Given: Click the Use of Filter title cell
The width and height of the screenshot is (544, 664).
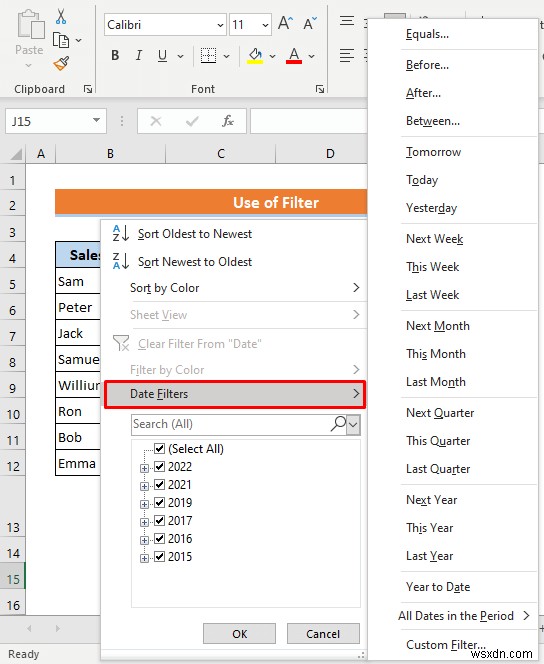Looking at the screenshot, I should click(x=211, y=202).
